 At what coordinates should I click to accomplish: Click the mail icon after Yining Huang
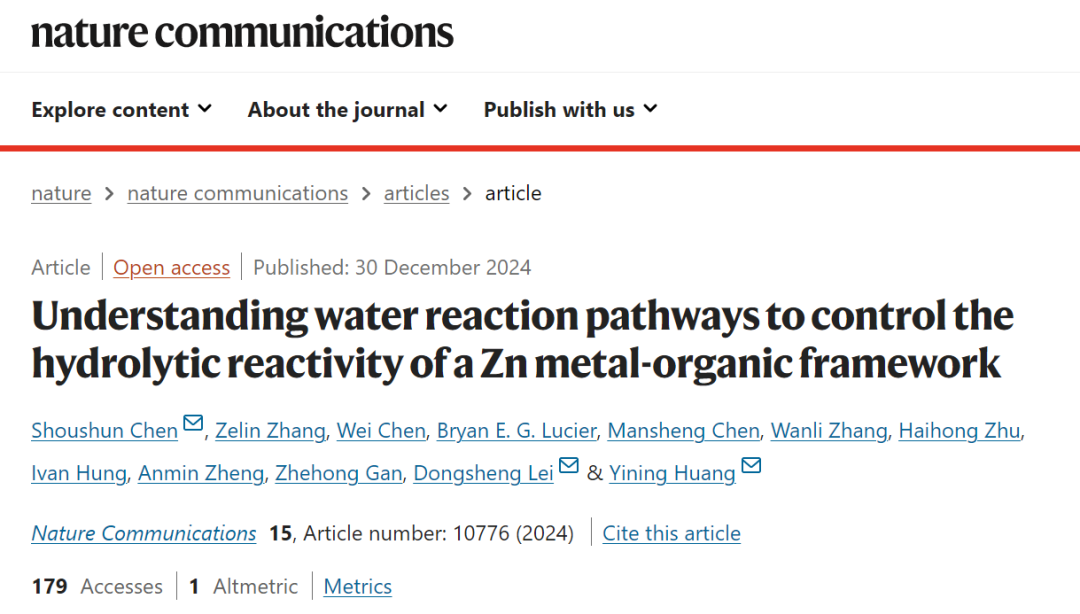[x=751, y=465]
